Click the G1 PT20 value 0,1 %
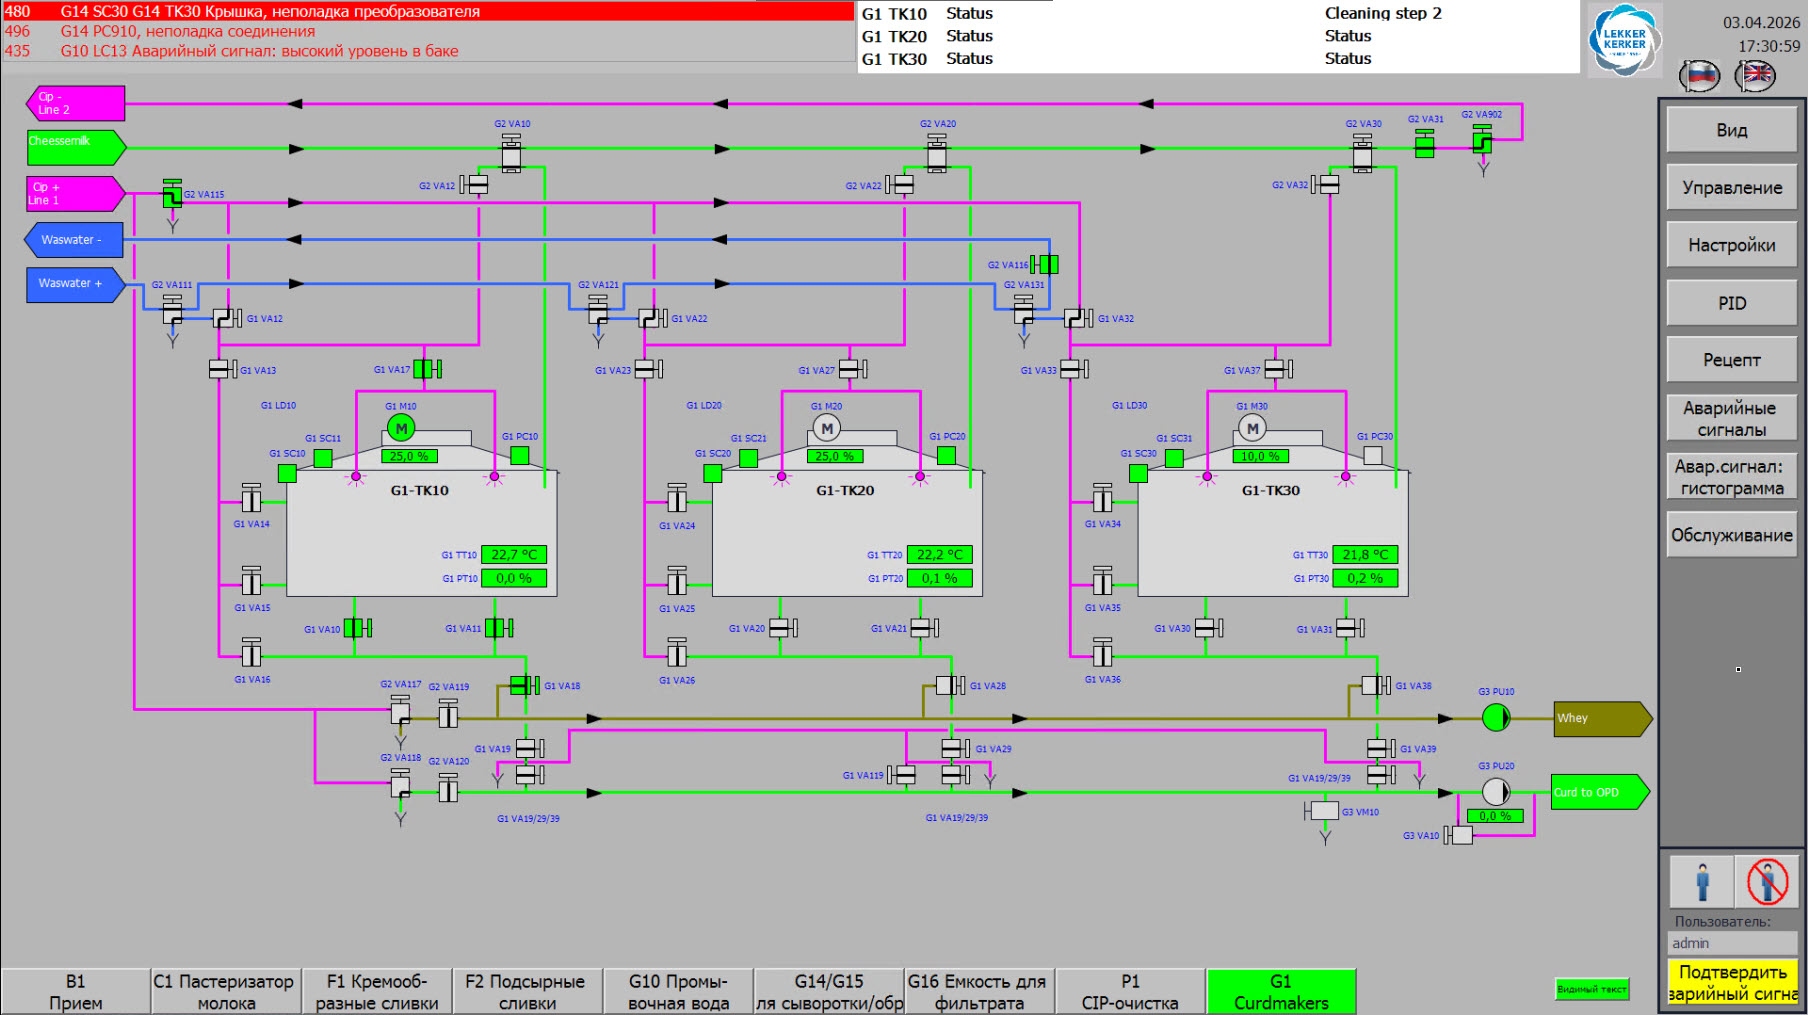The image size is (1808, 1015). pos(940,578)
